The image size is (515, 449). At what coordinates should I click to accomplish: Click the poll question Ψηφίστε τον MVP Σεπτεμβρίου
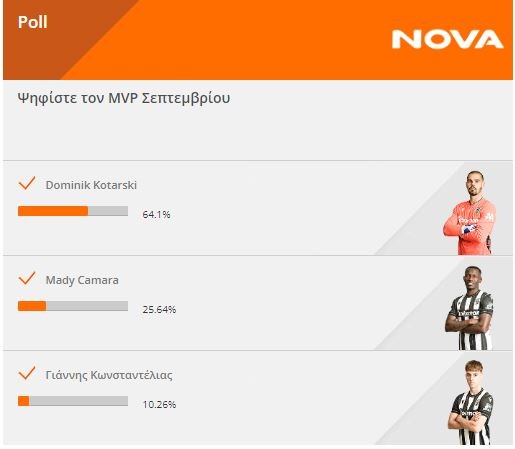[x=124, y=98]
